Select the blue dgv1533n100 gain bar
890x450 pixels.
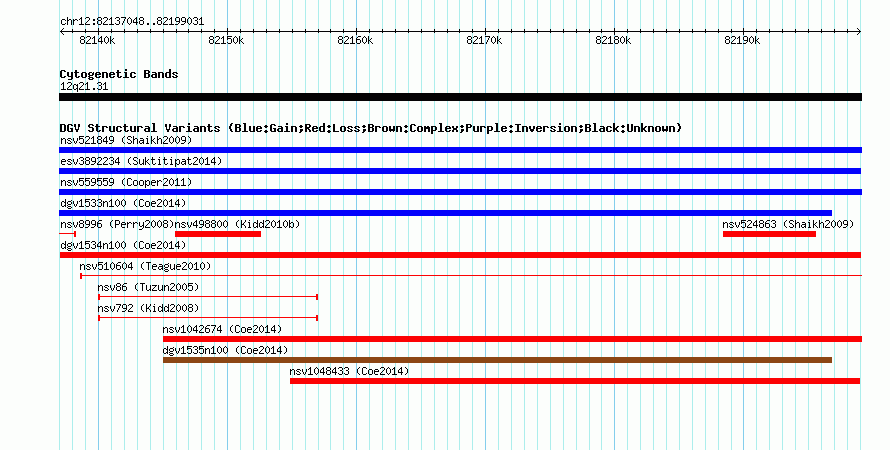click(x=446, y=213)
